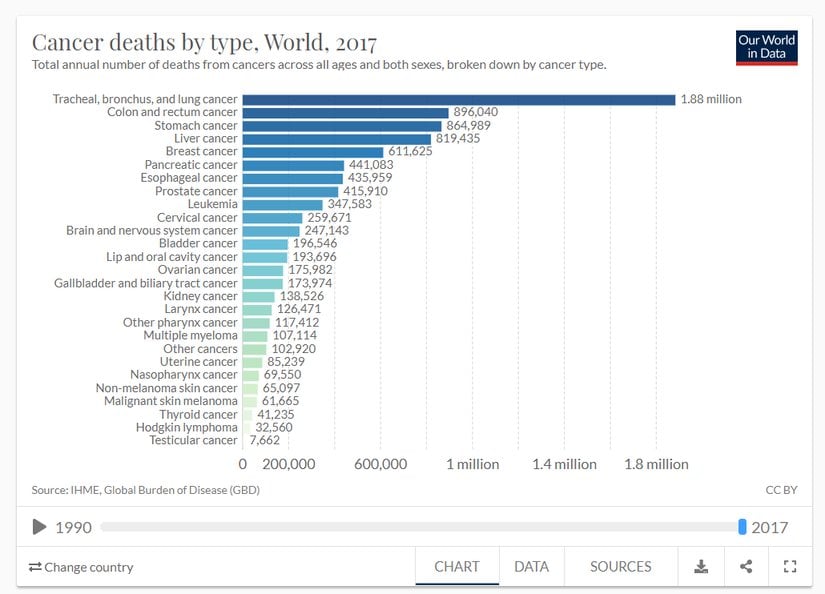The width and height of the screenshot is (825, 594).
Task: Click the Liver cancer bar
Action: coord(336,138)
